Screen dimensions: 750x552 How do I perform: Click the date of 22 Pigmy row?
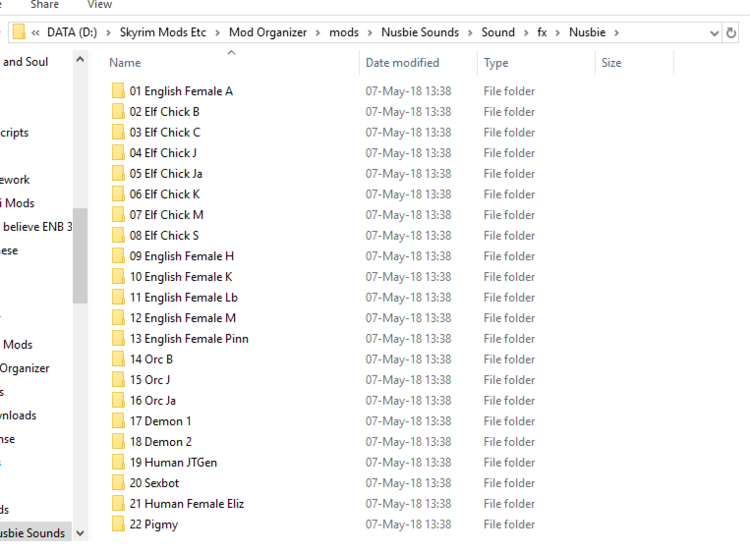coord(408,524)
